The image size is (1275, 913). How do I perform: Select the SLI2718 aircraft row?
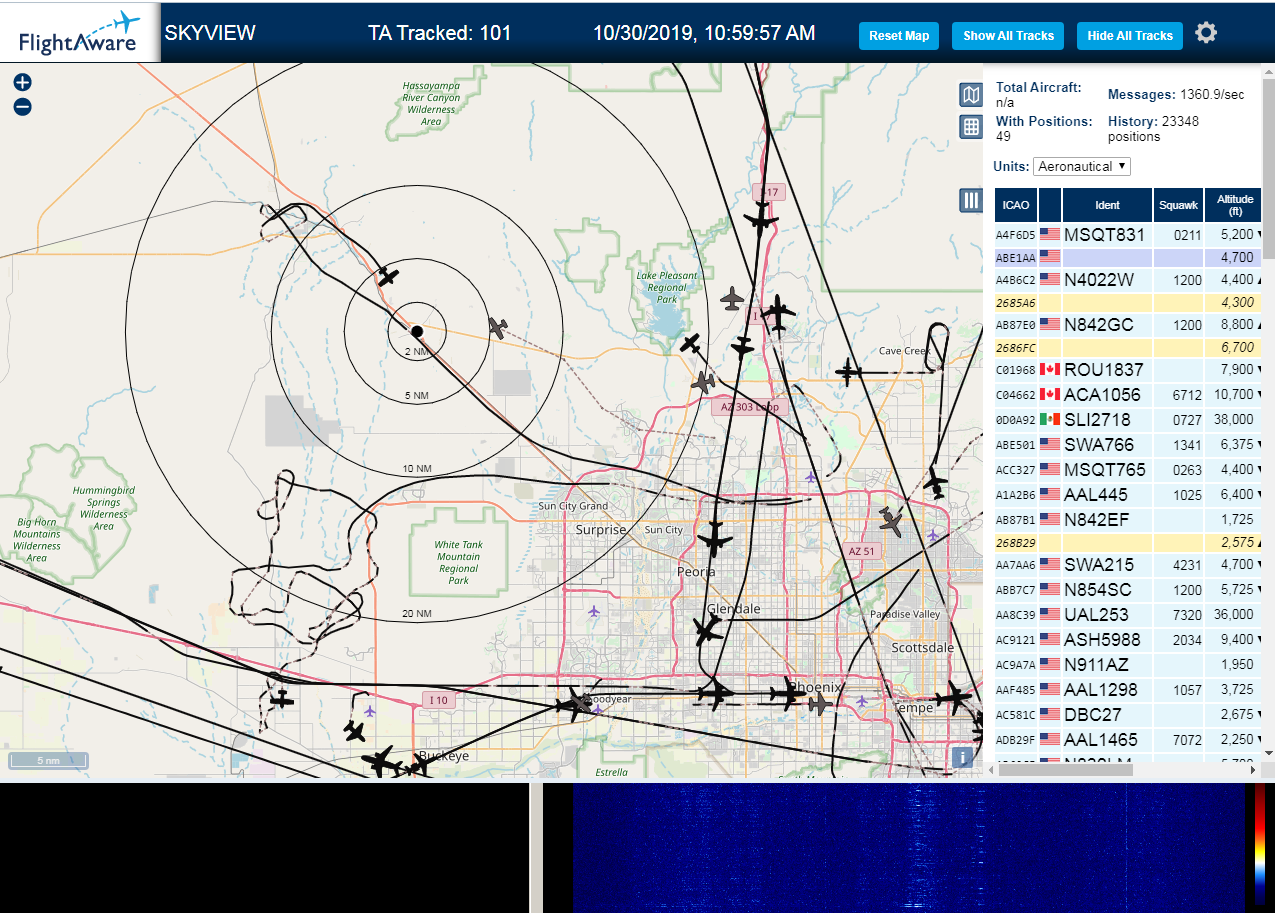click(x=1129, y=420)
